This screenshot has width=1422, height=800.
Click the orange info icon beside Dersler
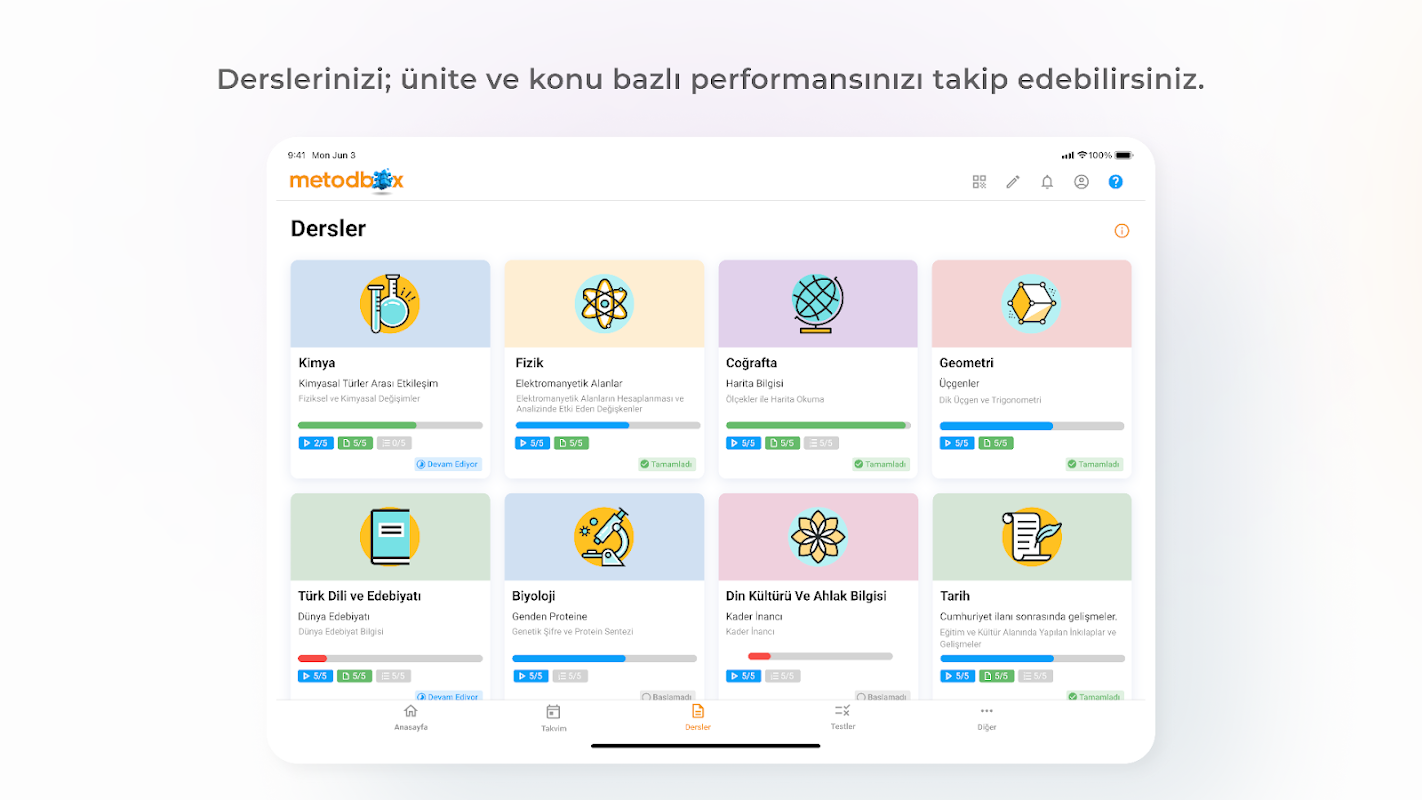(1122, 231)
